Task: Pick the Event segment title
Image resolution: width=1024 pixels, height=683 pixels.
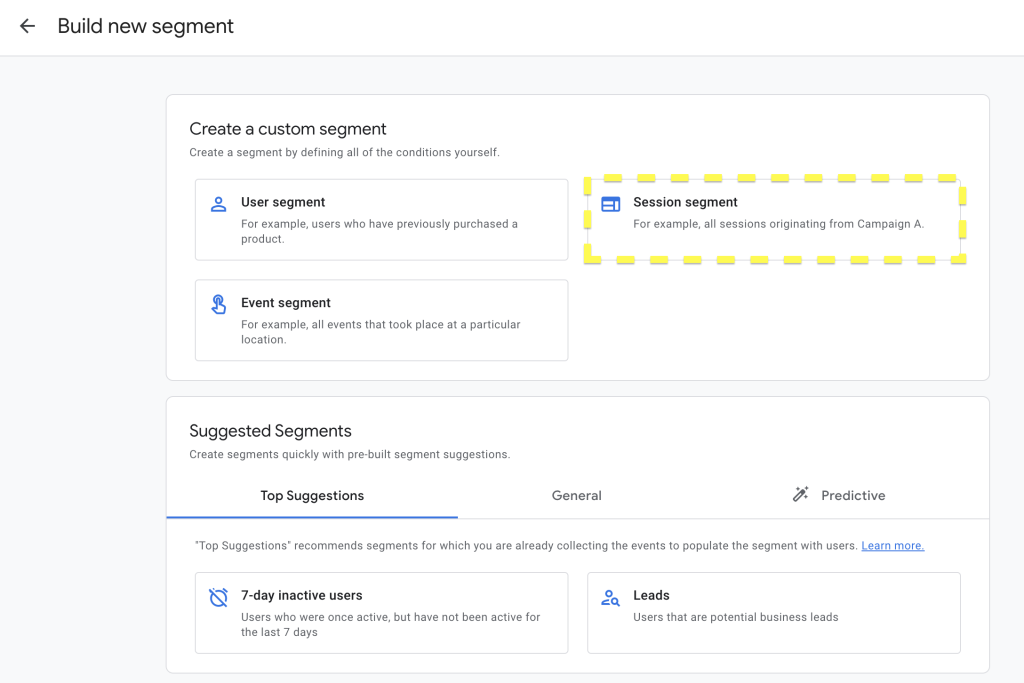Action: (286, 303)
